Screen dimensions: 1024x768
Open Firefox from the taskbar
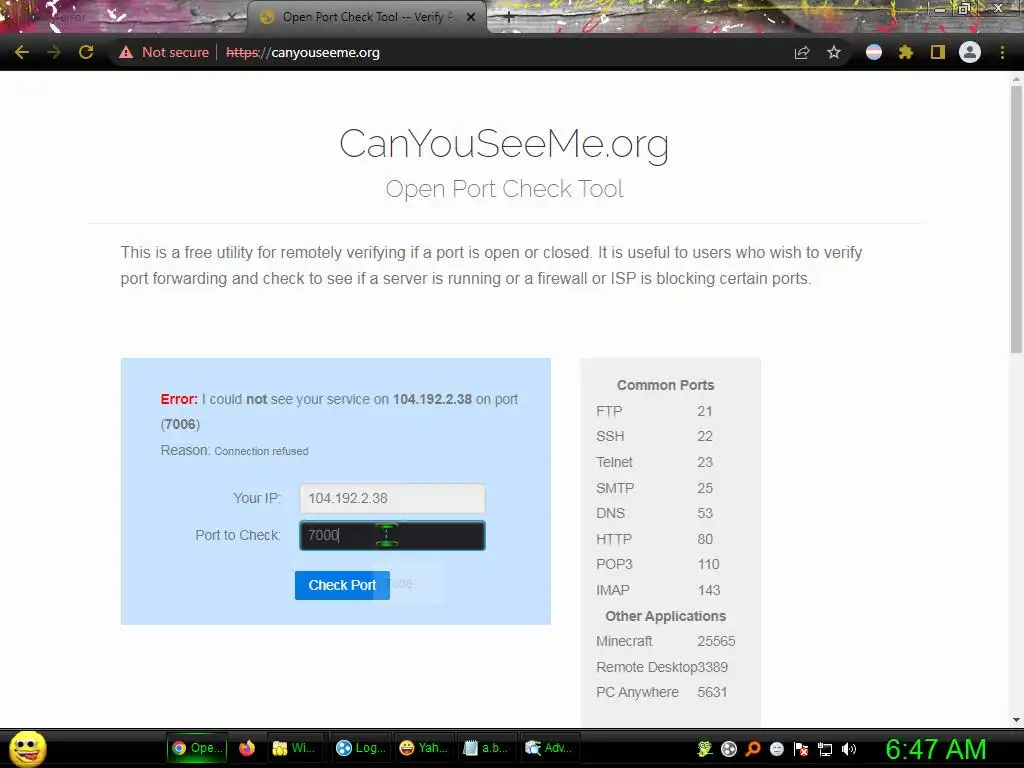[x=247, y=748]
